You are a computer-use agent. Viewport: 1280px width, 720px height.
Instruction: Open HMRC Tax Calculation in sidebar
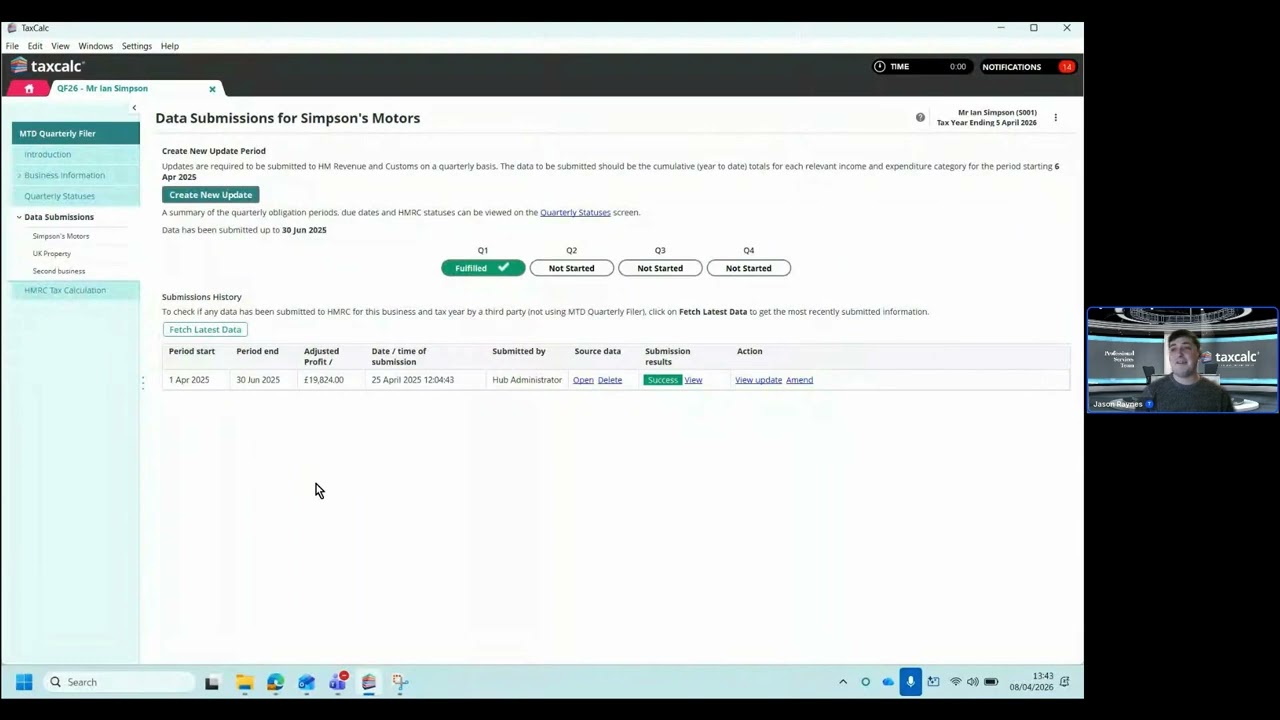pyautogui.click(x=65, y=290)
